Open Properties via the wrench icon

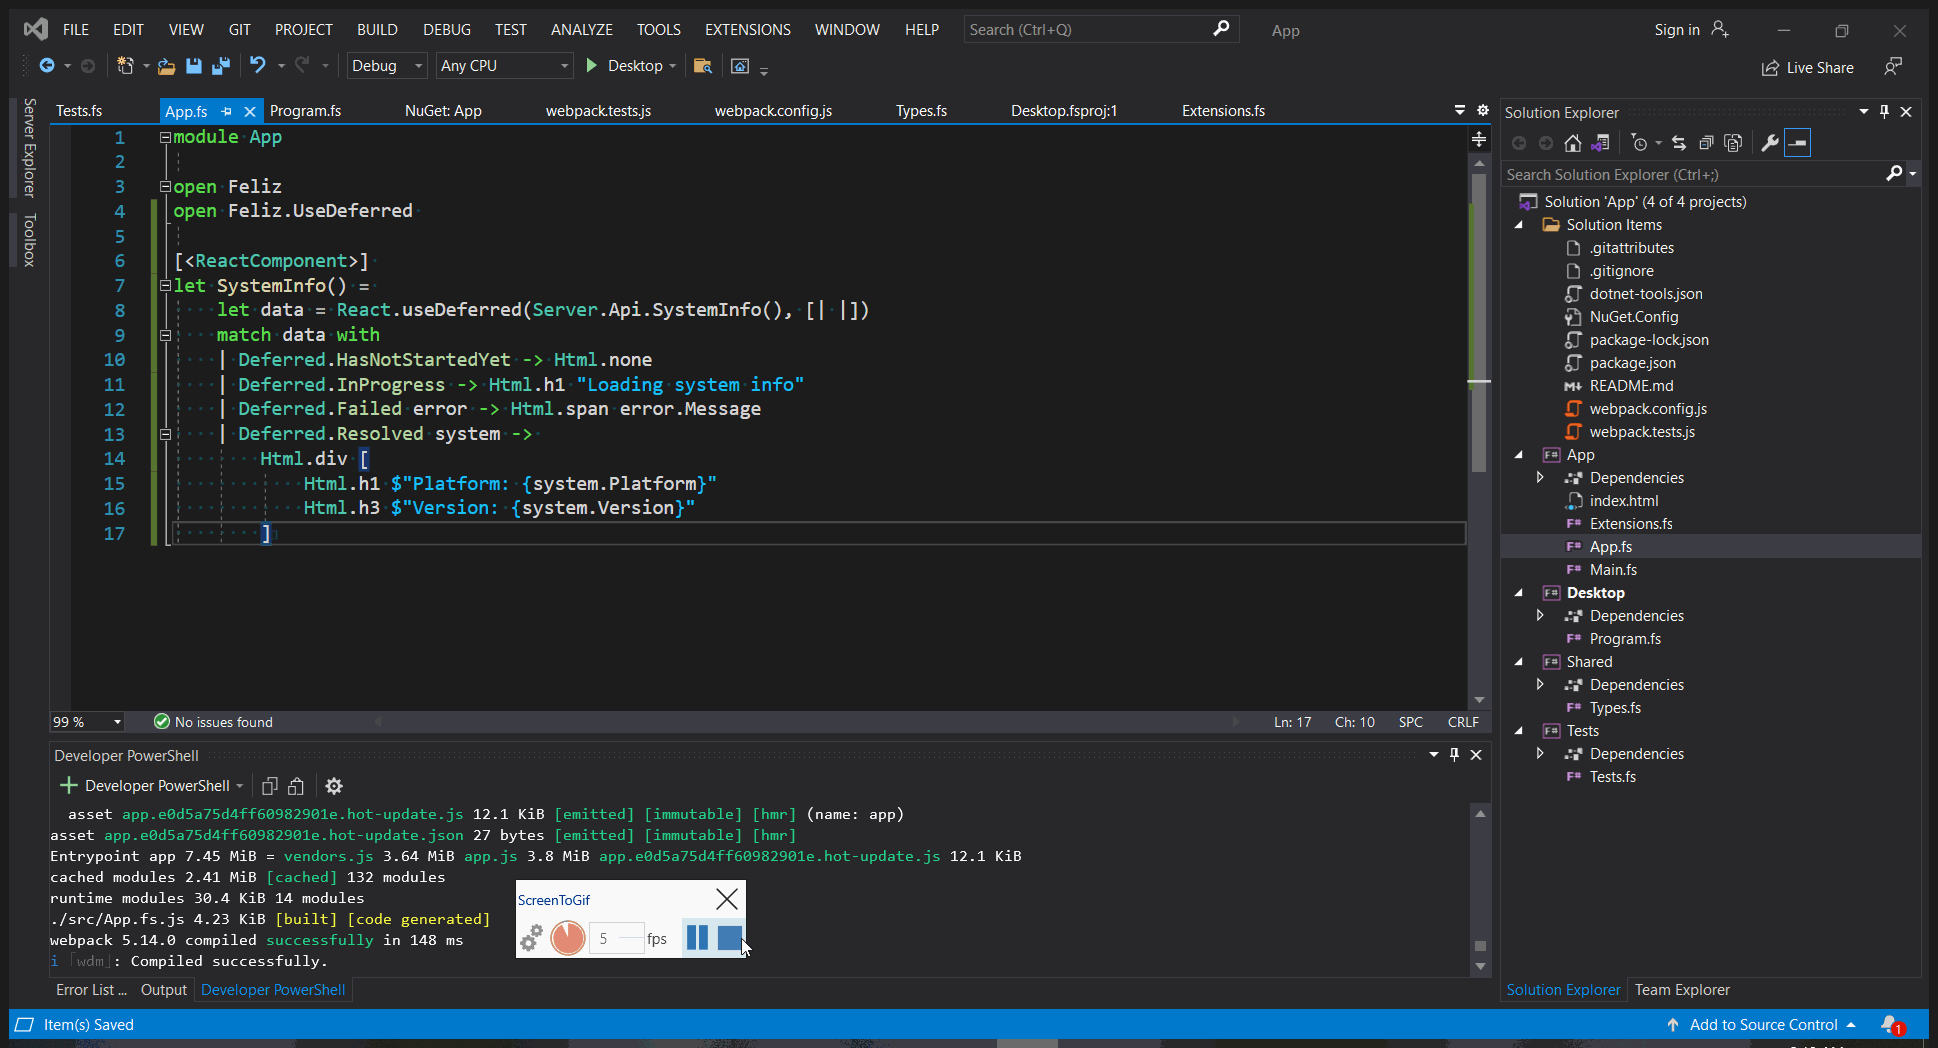tap(1770, 142)
